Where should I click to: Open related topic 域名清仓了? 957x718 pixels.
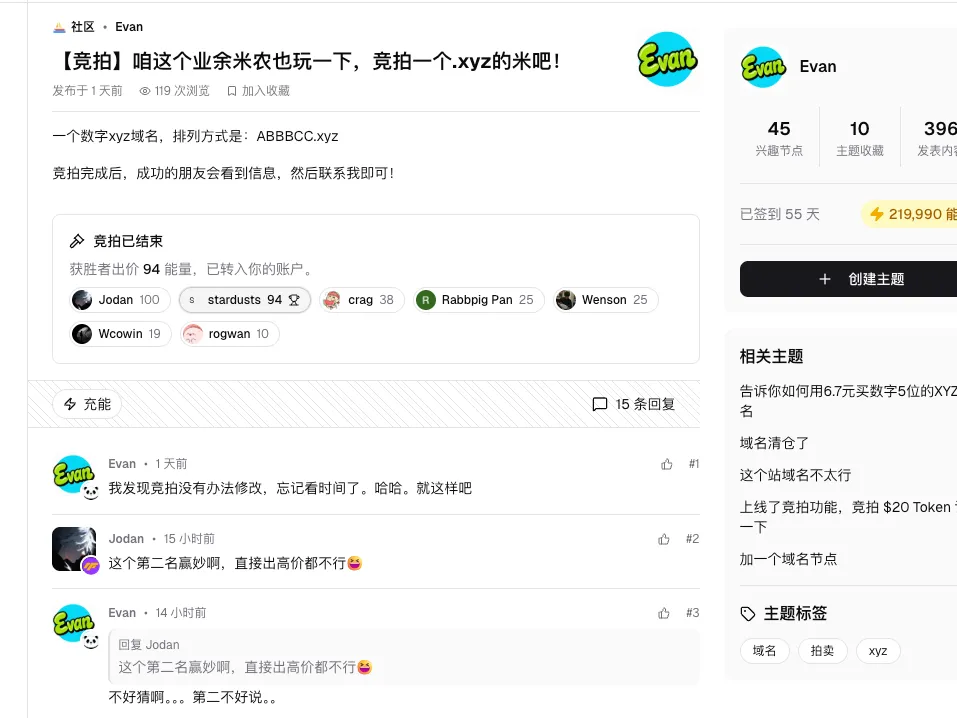[774, 443]
